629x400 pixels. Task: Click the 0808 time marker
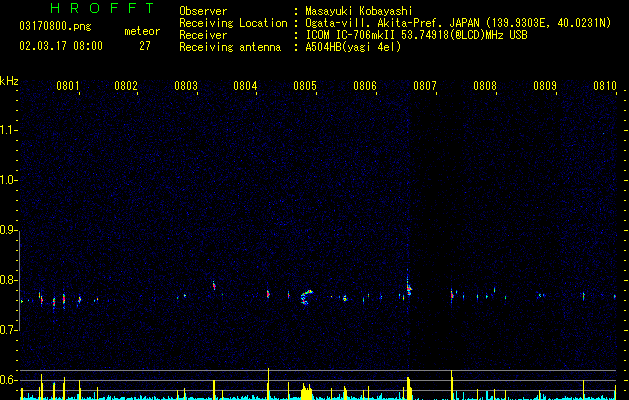[x=485, y=86]
